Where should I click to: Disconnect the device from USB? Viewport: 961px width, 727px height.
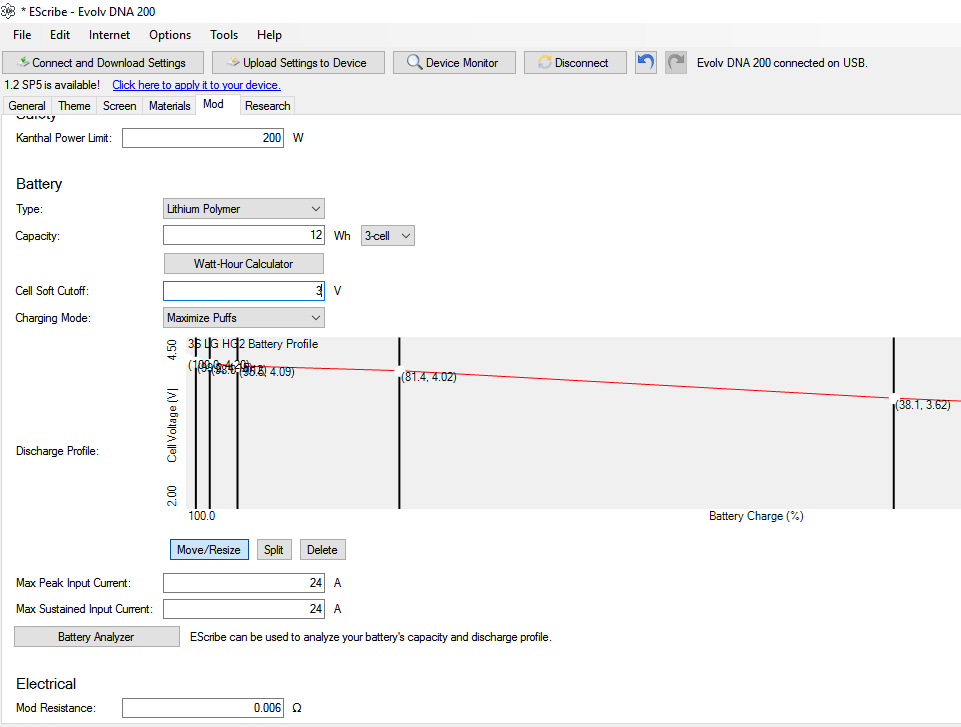pos(574,63)
